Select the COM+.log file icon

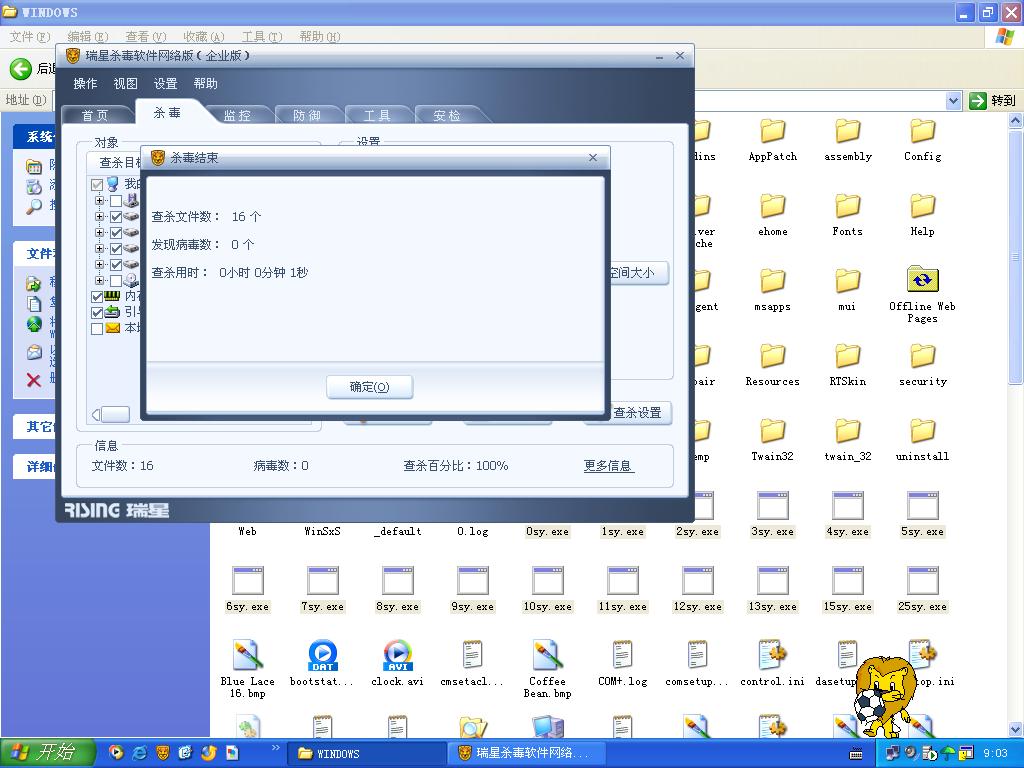622,655
